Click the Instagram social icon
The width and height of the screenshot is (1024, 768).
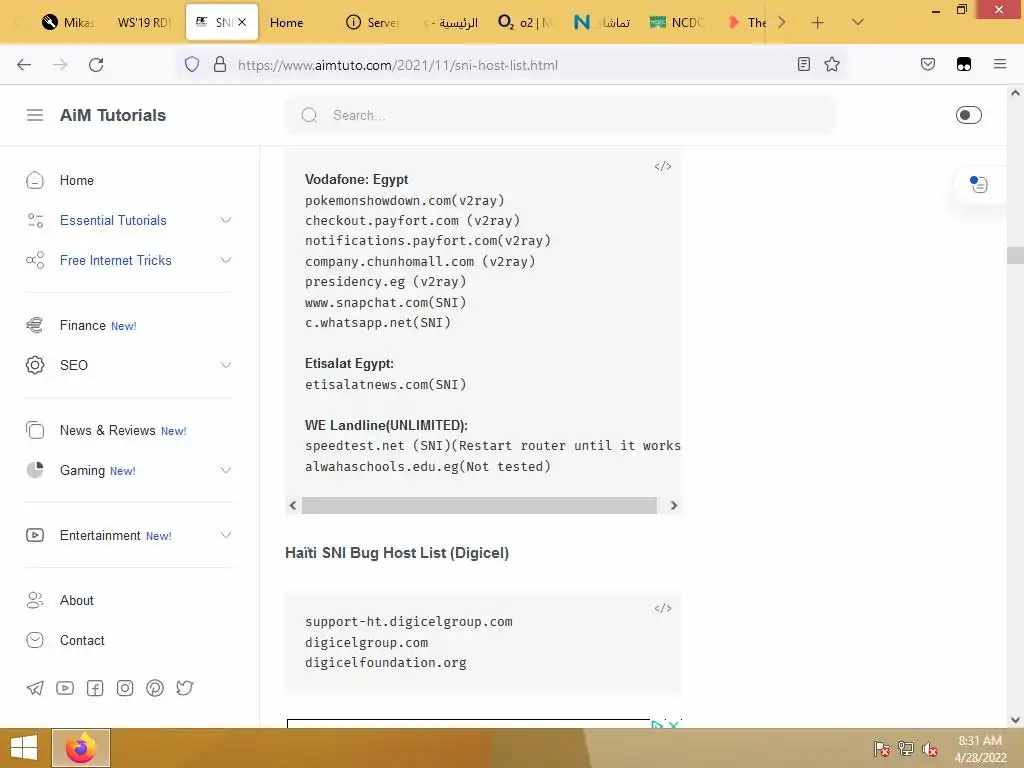[125, 688]
